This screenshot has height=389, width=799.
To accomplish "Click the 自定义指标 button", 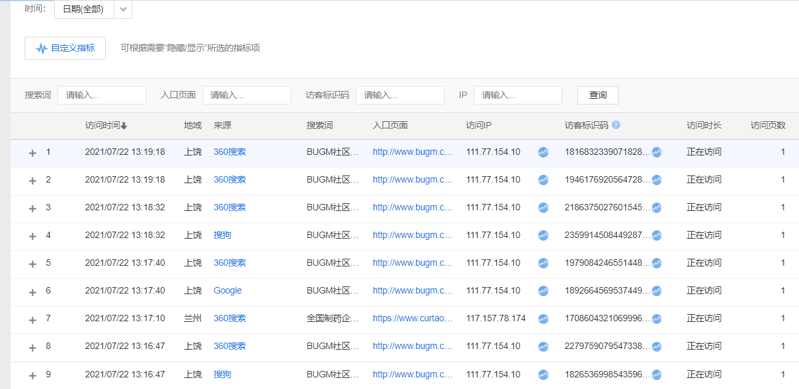I will (x=65, y=48).
